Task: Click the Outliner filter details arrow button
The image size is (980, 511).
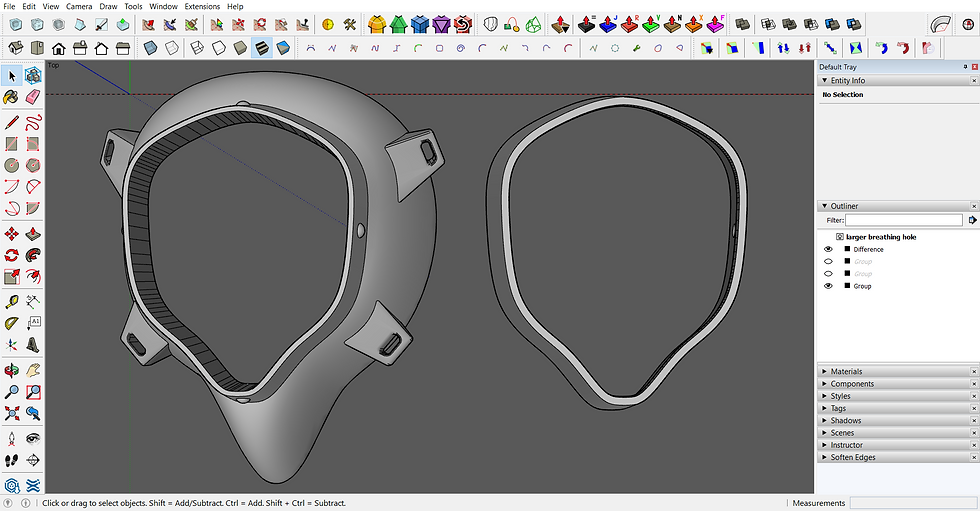Action: click(x=972, y=220)
